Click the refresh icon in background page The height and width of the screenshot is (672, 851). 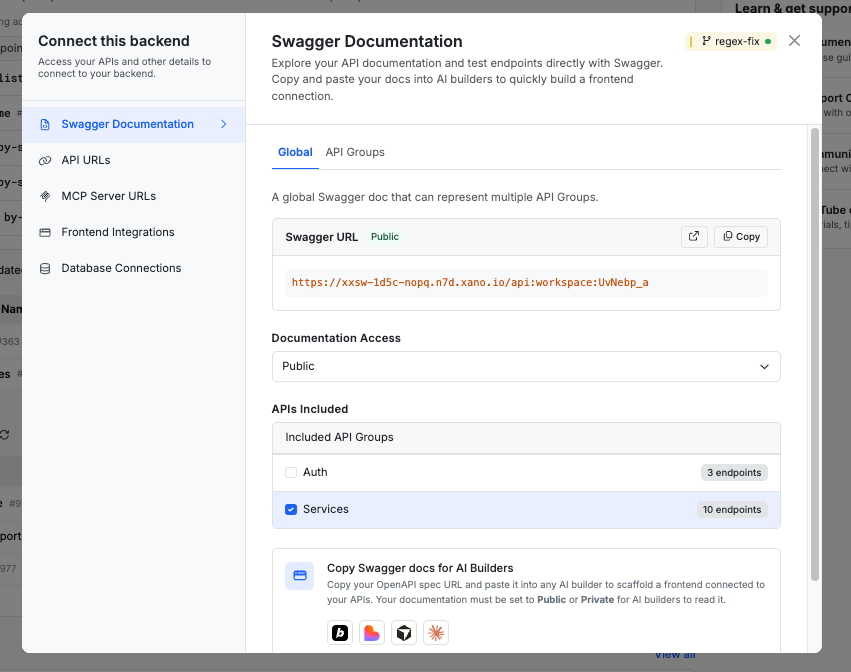tap(4, 435)
